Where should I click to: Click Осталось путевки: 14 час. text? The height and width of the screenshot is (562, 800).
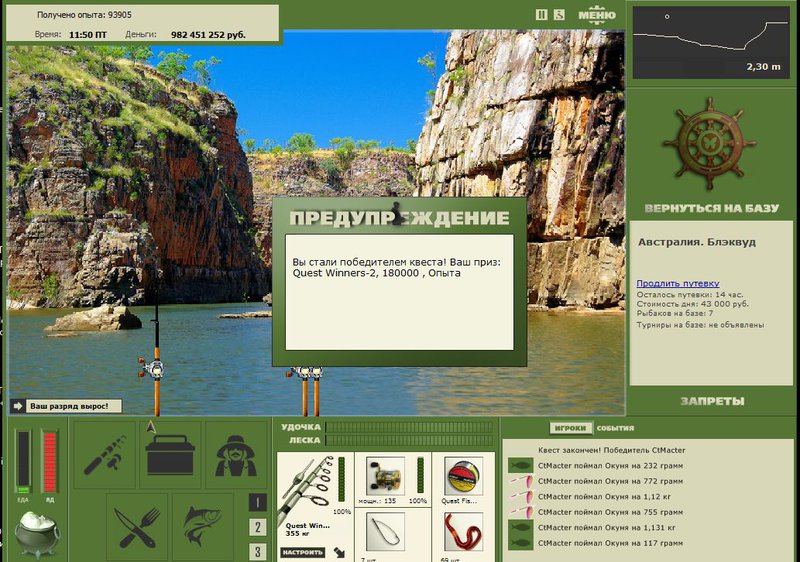tap(690, 294)
